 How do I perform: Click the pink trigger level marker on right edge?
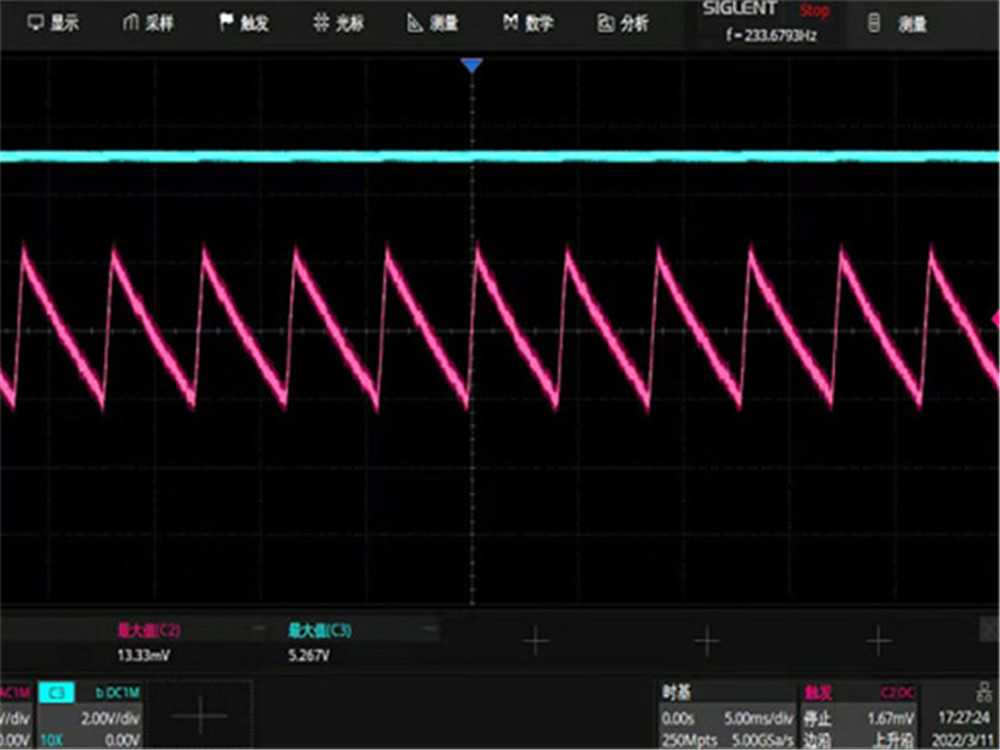pos(996,319)
